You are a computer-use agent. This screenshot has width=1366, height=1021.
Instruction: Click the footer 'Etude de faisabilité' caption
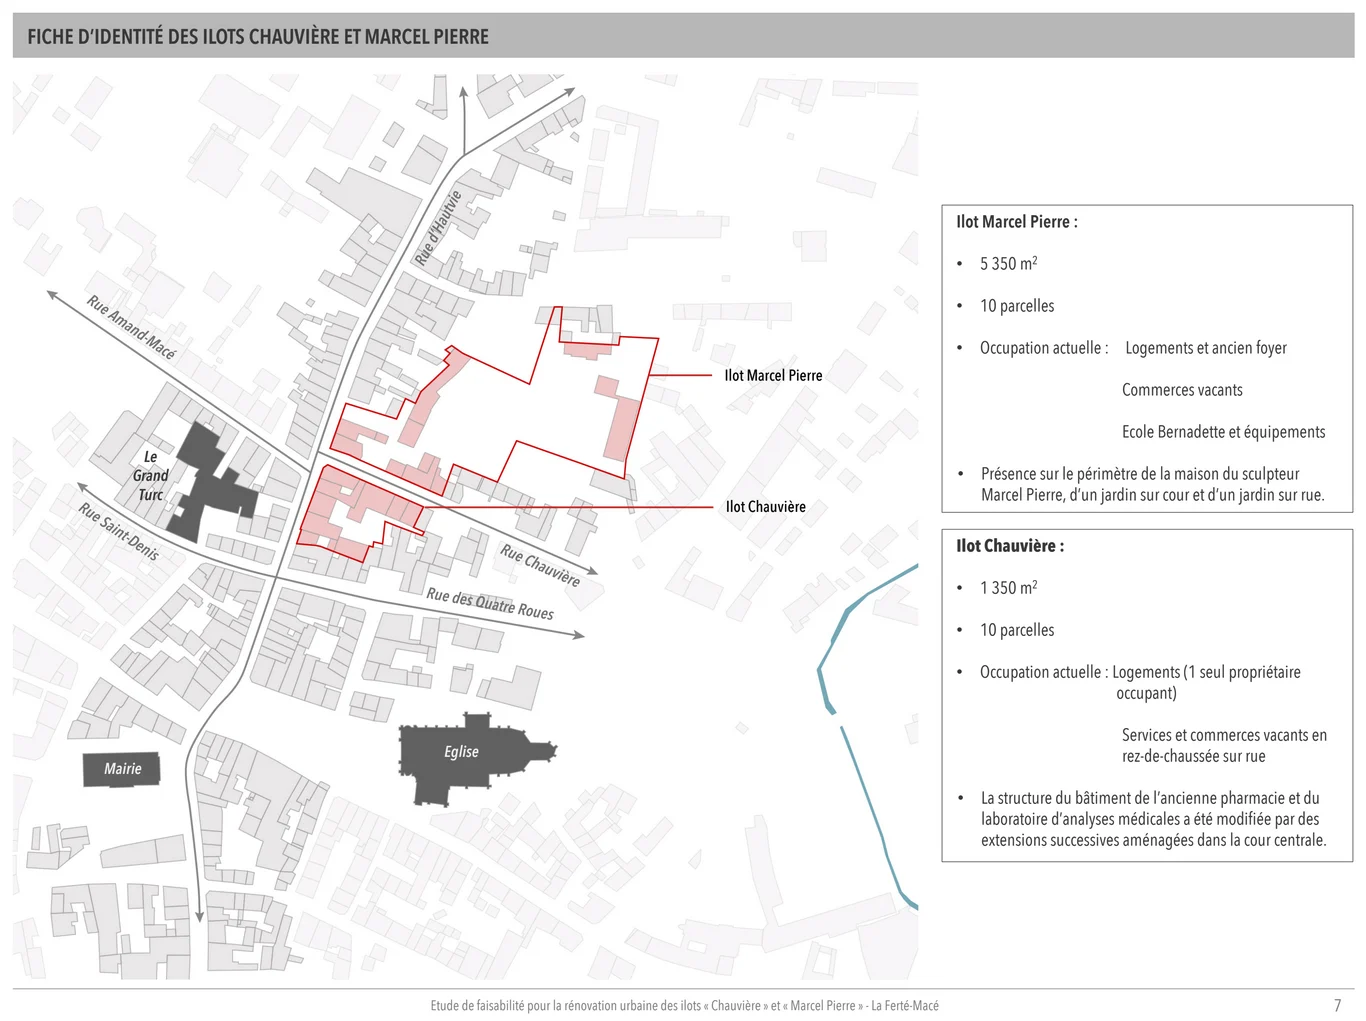tap(684, 1006)
